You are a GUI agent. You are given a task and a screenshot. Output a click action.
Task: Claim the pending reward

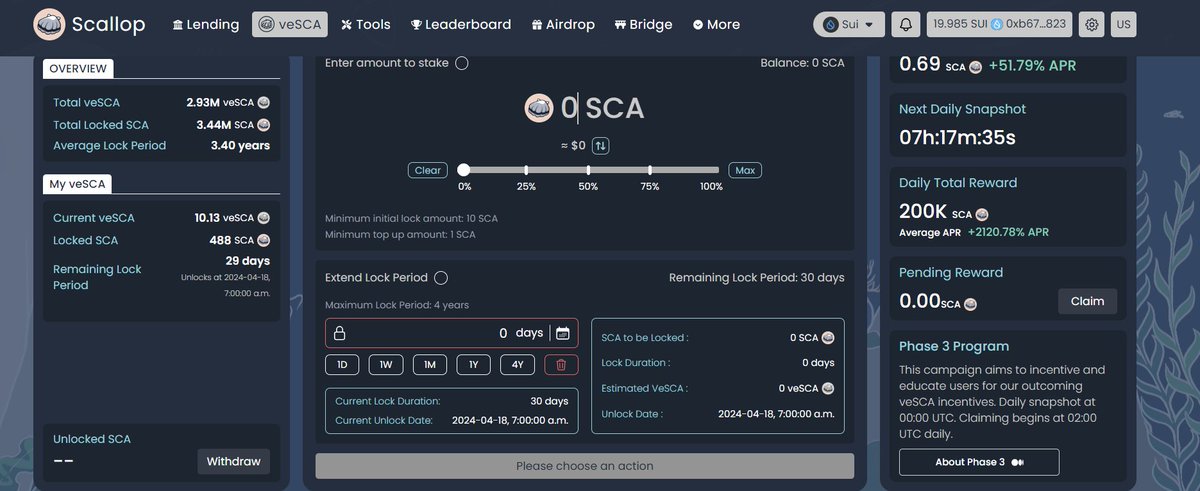(x=1087, y=301)
